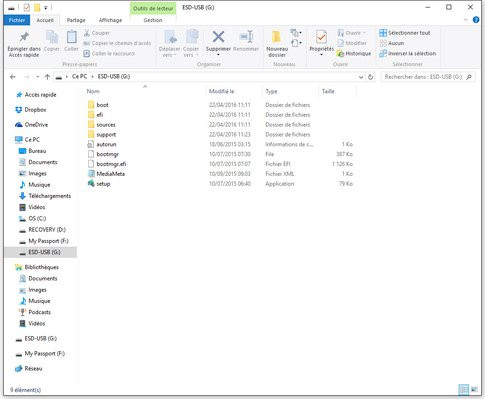This screenshot has height=399, width=485.
Task: Open My Passport (F:) under Ce PC
Action: pyautogui.click(x=48, y=241)
